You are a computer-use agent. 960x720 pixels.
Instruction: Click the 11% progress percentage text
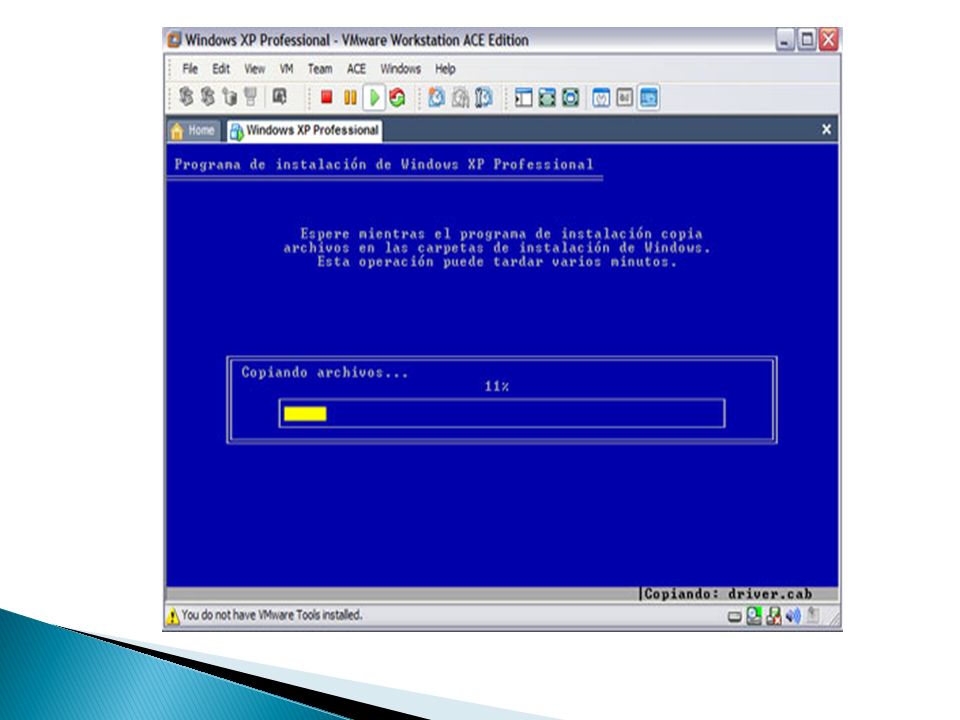(x=497, y=386)
